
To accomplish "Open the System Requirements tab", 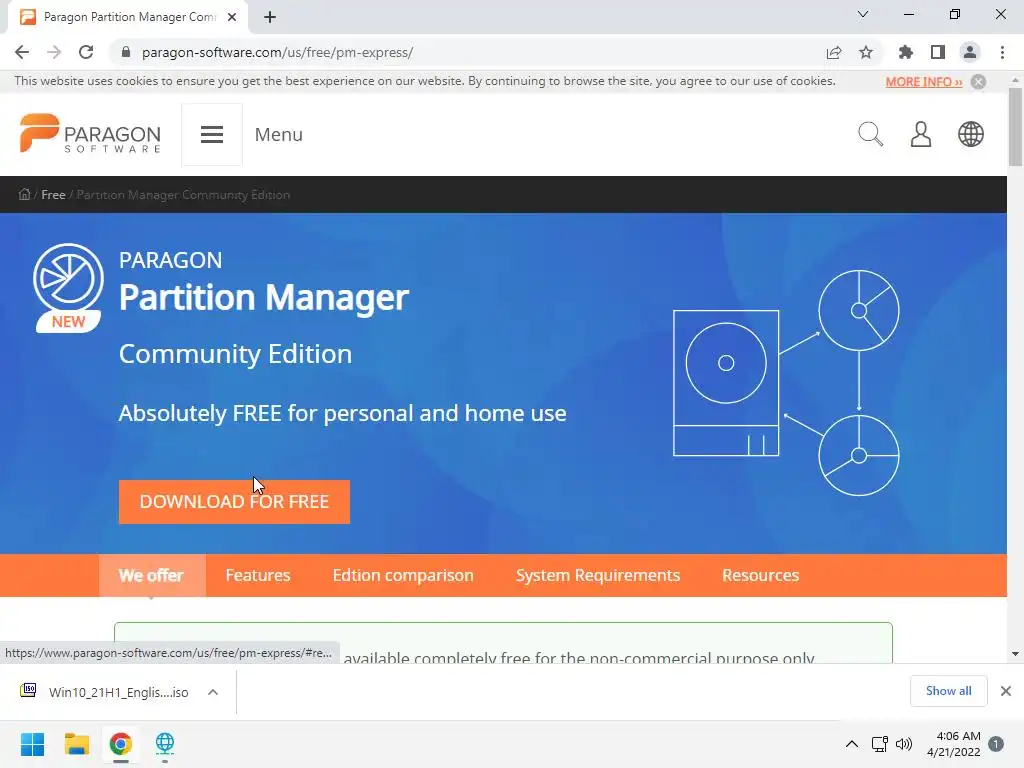I will pos(598,575).
